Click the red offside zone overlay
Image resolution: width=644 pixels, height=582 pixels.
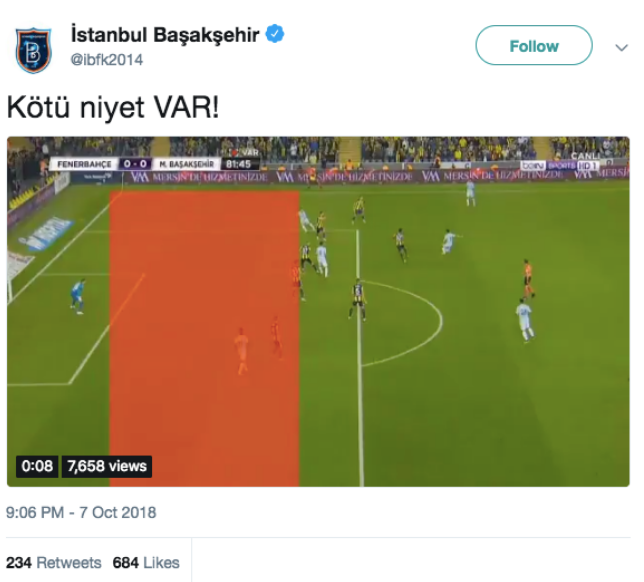(204, 338)
